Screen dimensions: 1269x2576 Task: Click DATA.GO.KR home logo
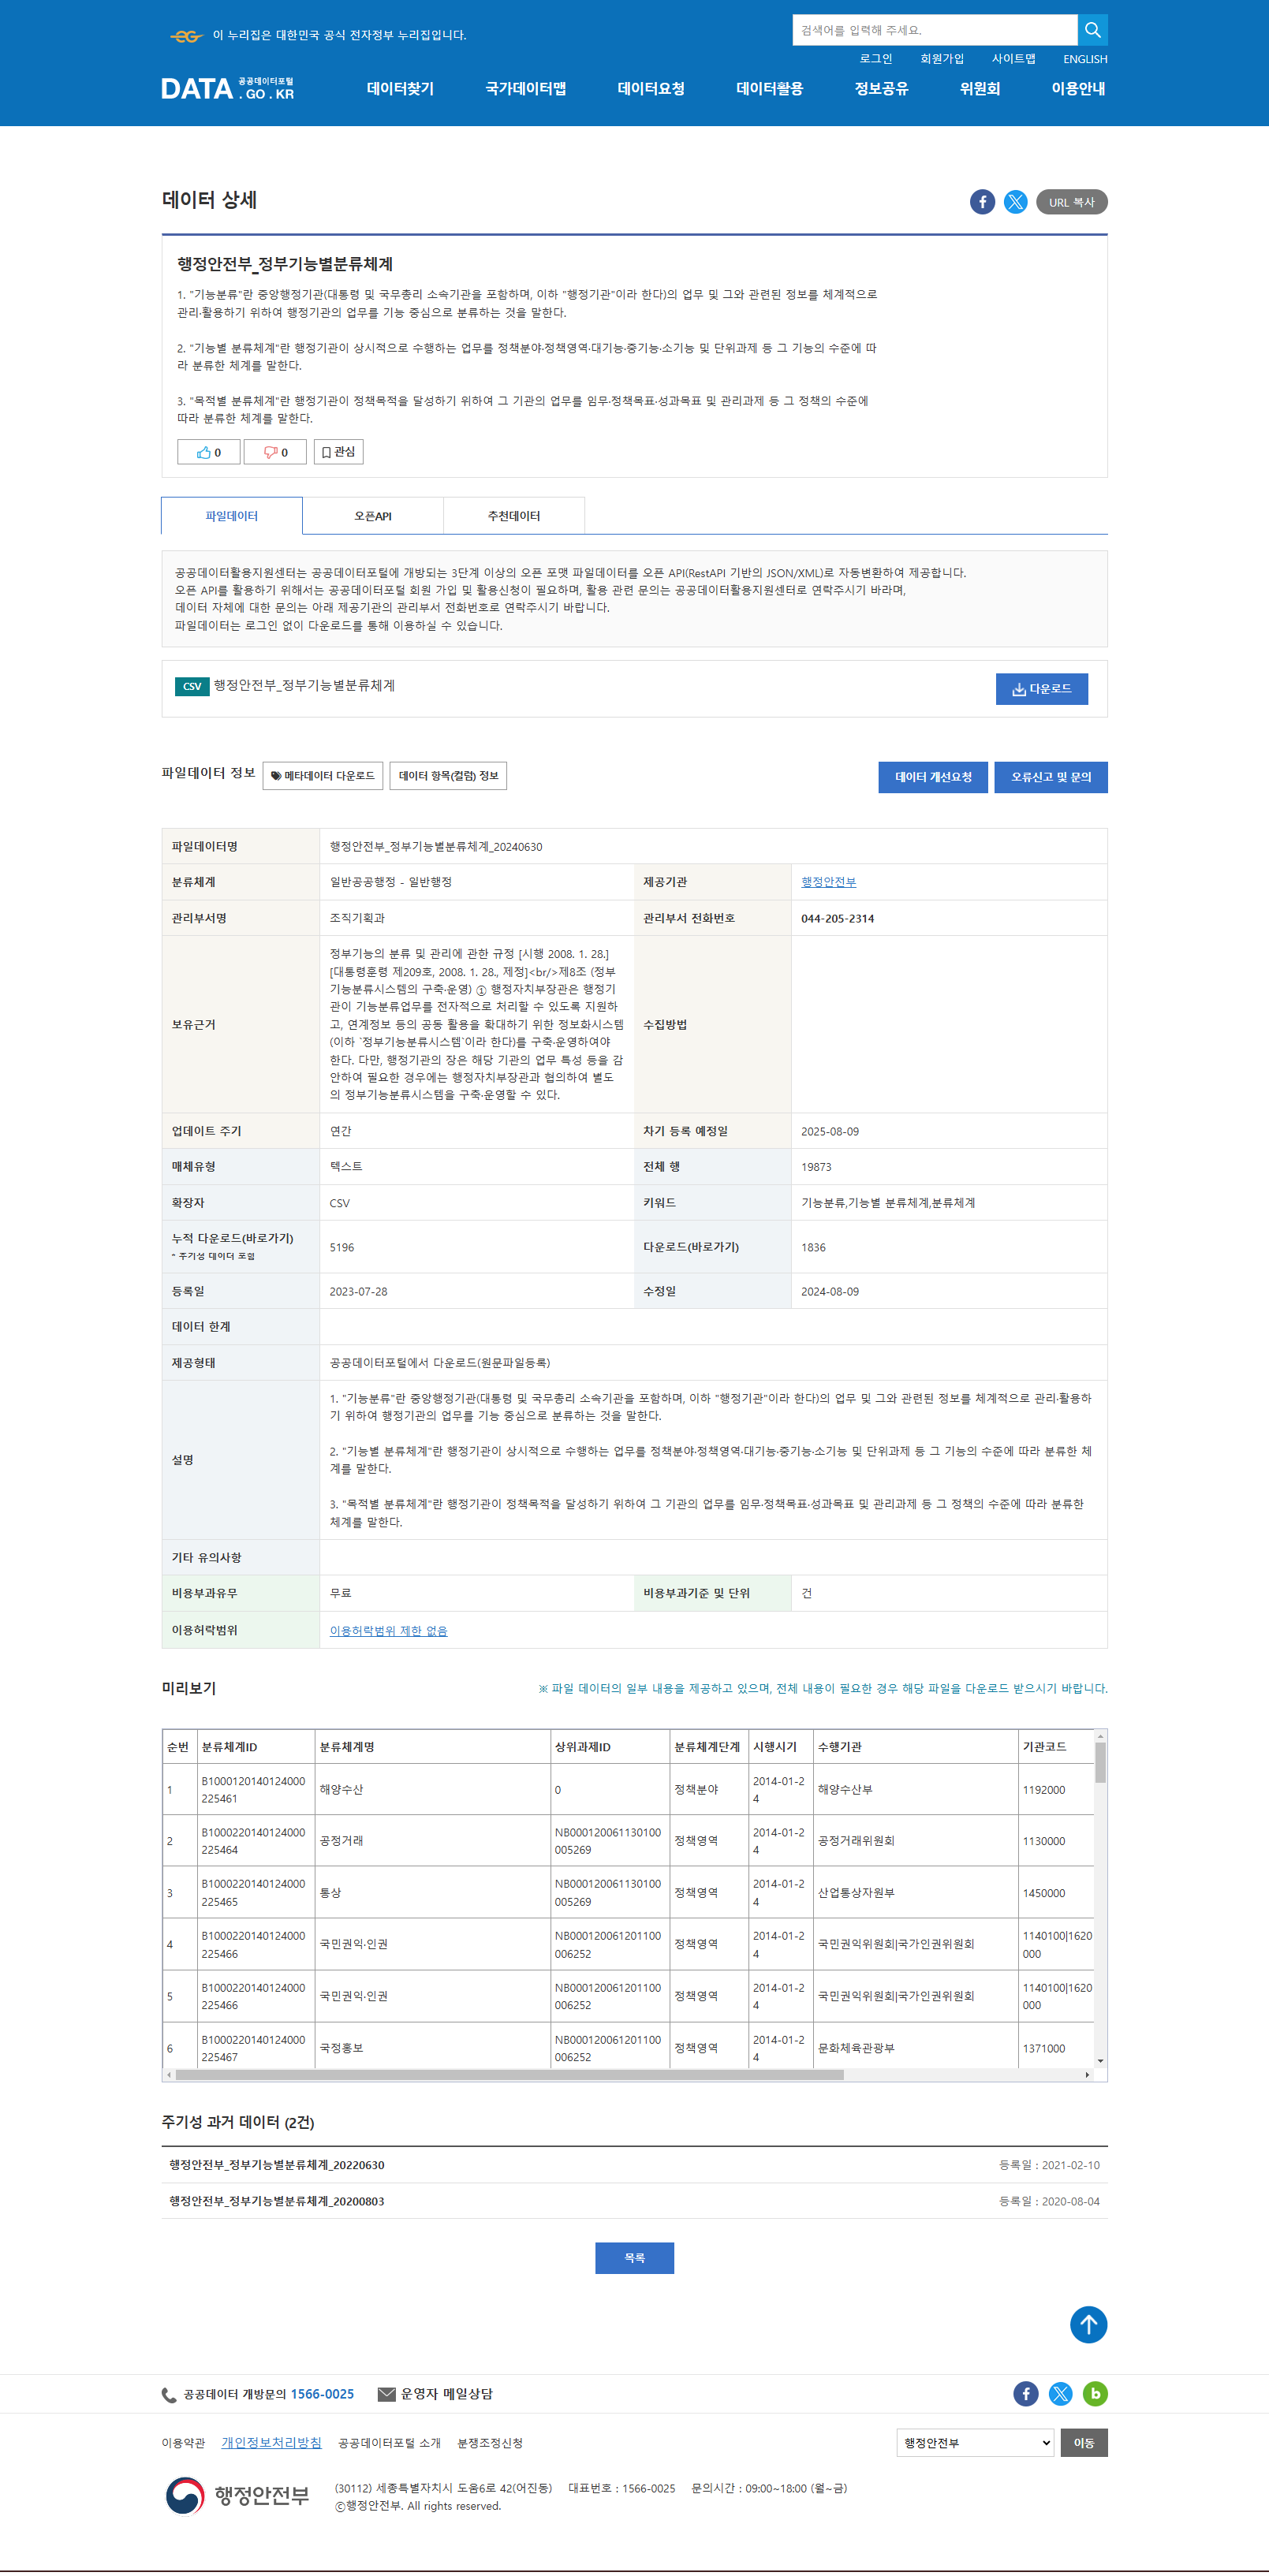click(x=228, y=89)
